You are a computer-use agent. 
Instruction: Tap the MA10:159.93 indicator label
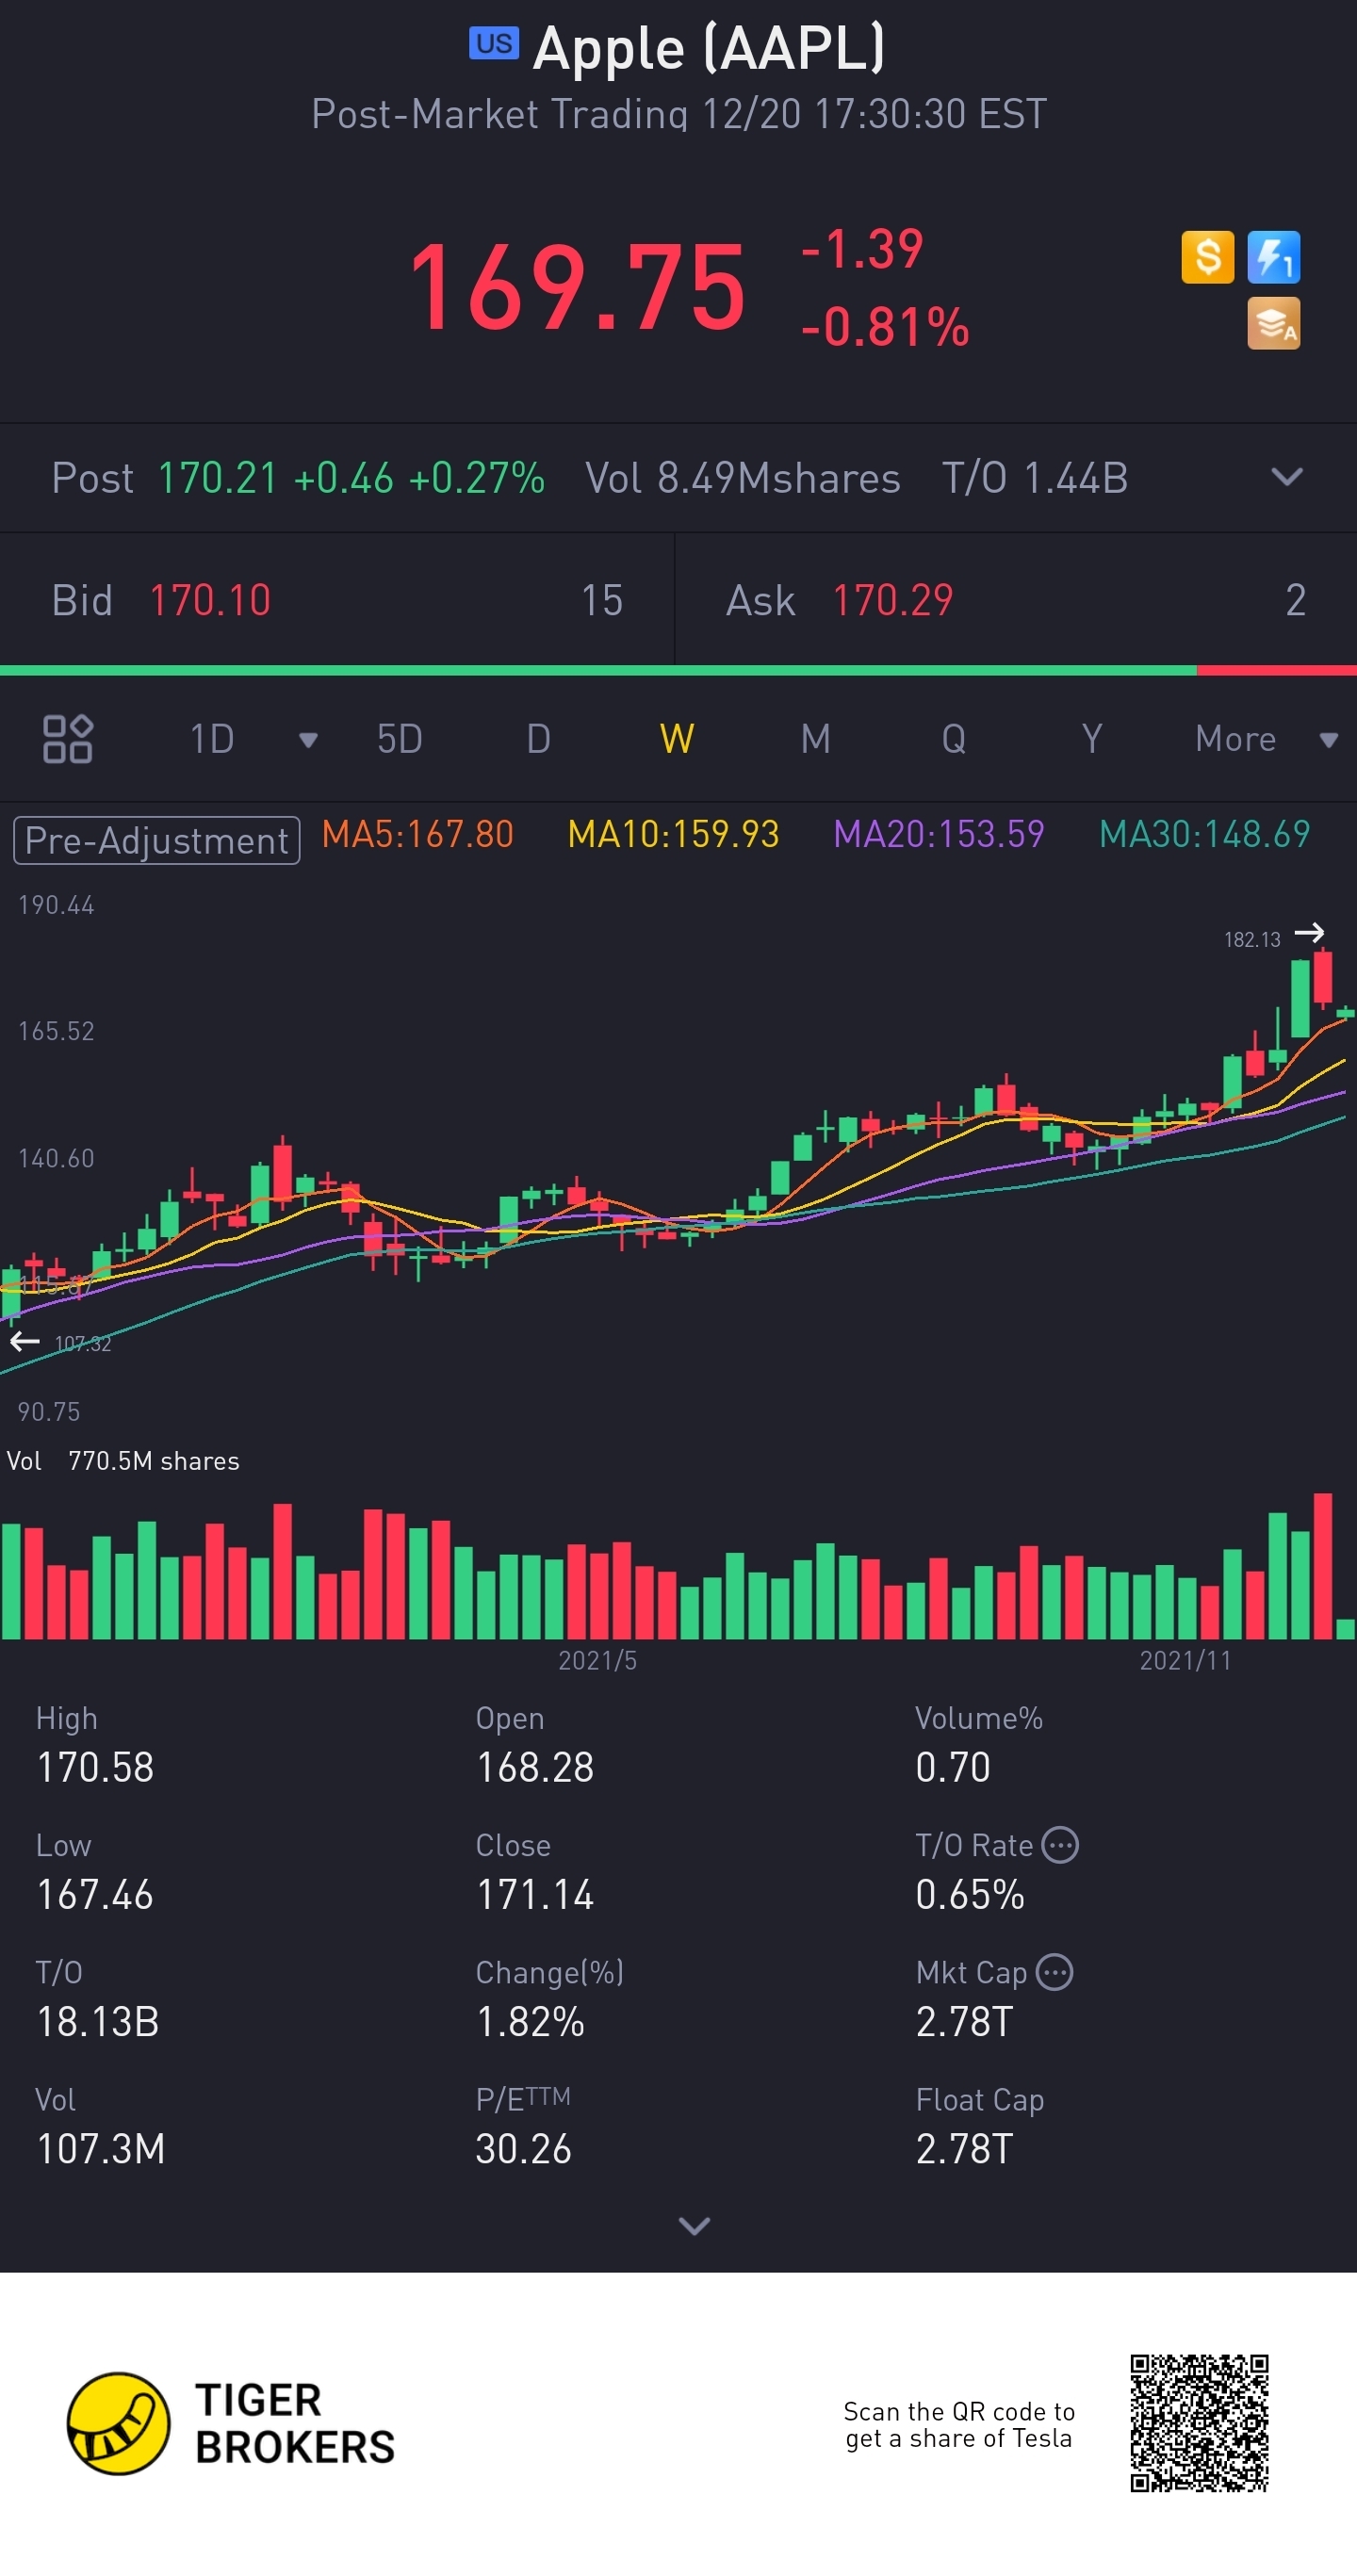[673, 834]
